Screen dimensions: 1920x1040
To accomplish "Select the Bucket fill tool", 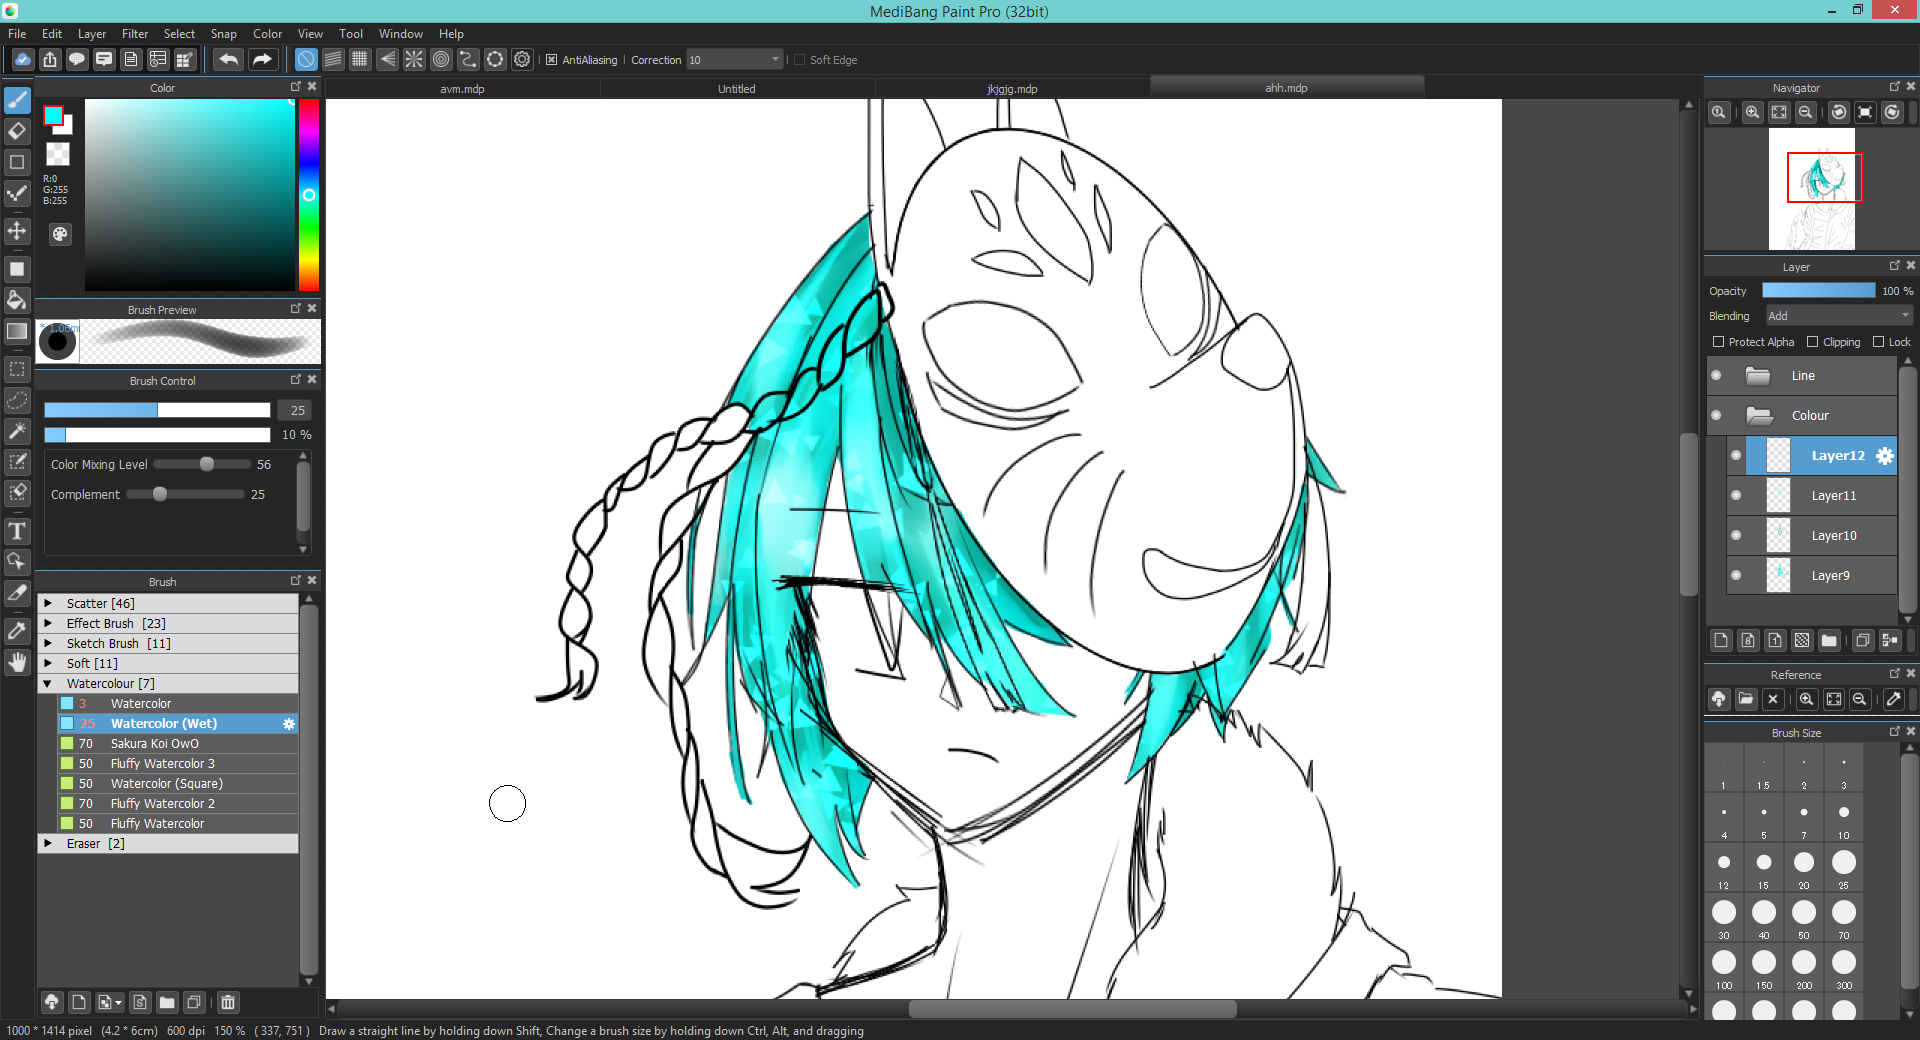I will click(x=17, y=300).
